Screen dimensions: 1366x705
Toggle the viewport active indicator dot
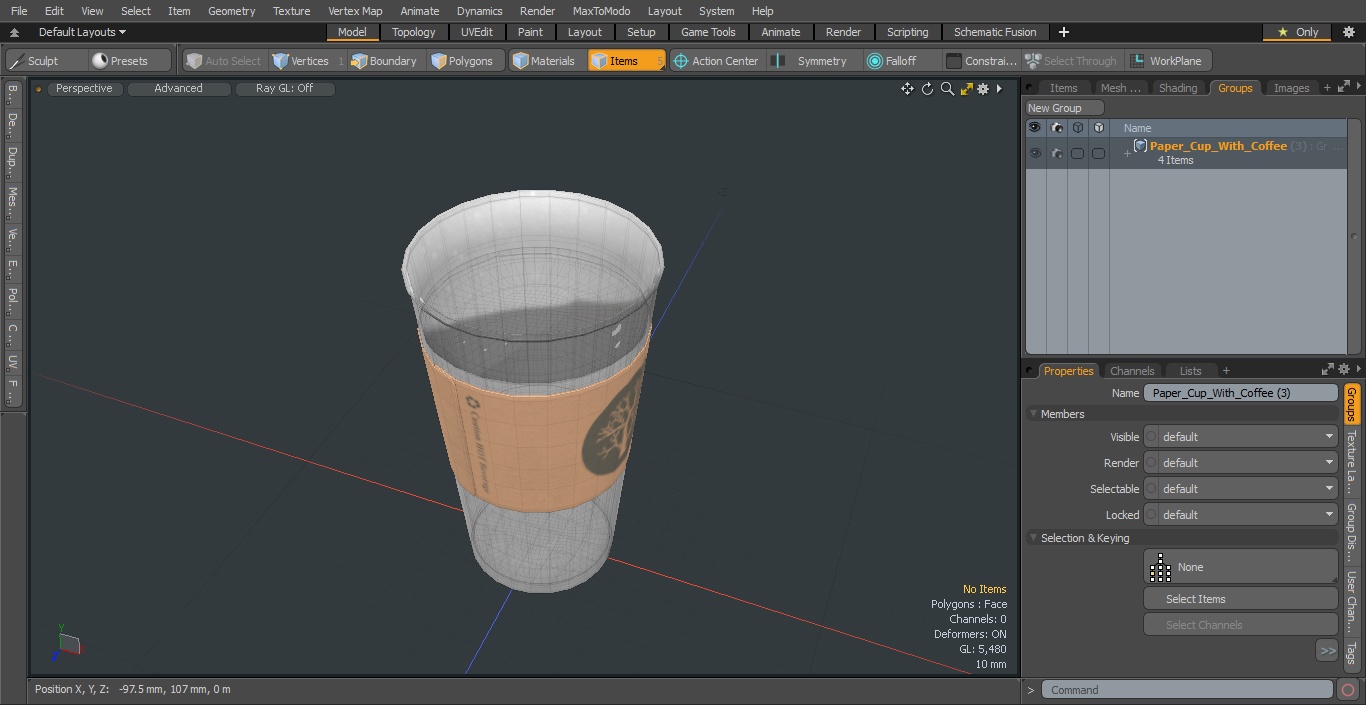coord(38,89)
